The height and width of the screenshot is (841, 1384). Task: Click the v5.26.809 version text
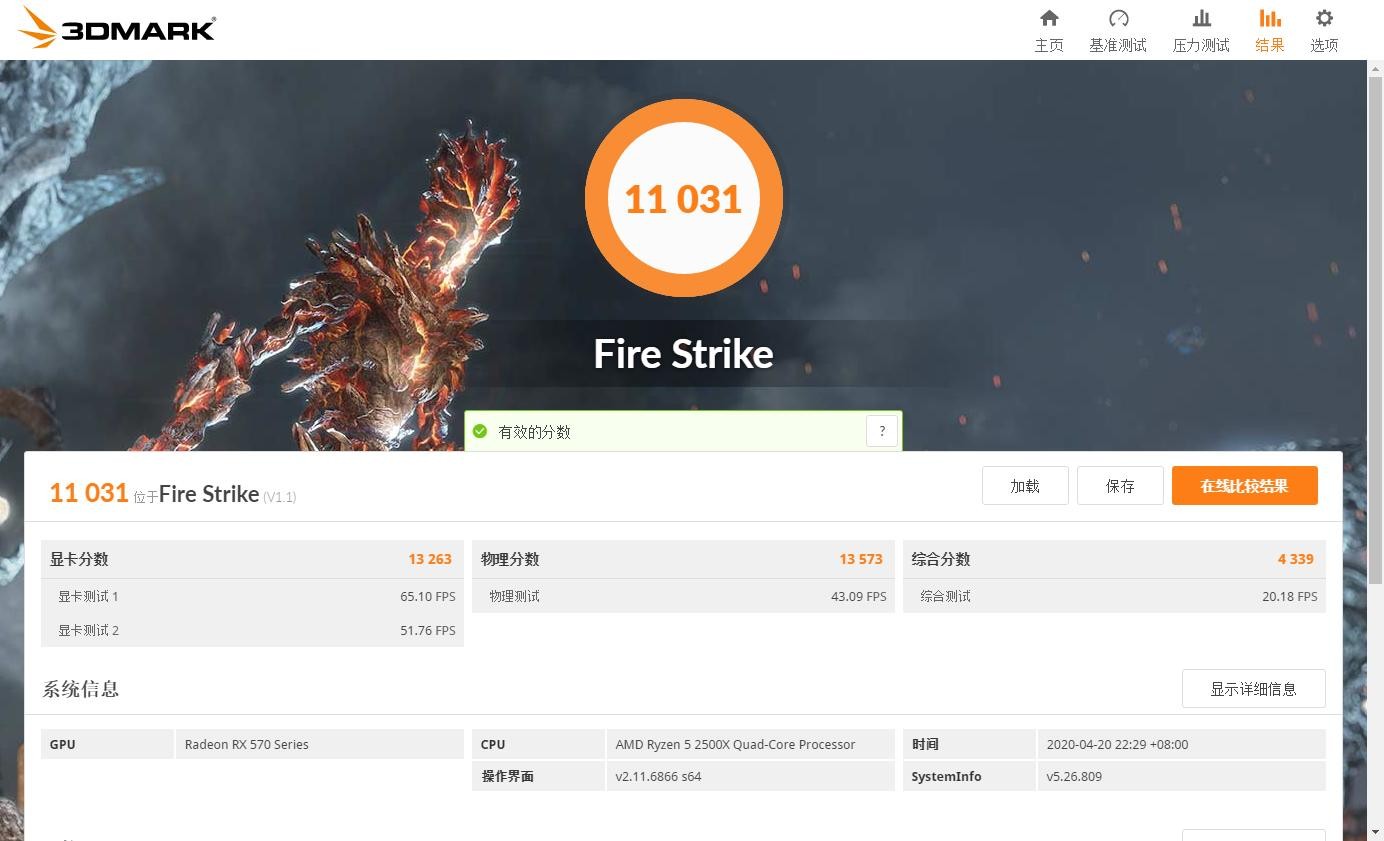click(1074, 776)
